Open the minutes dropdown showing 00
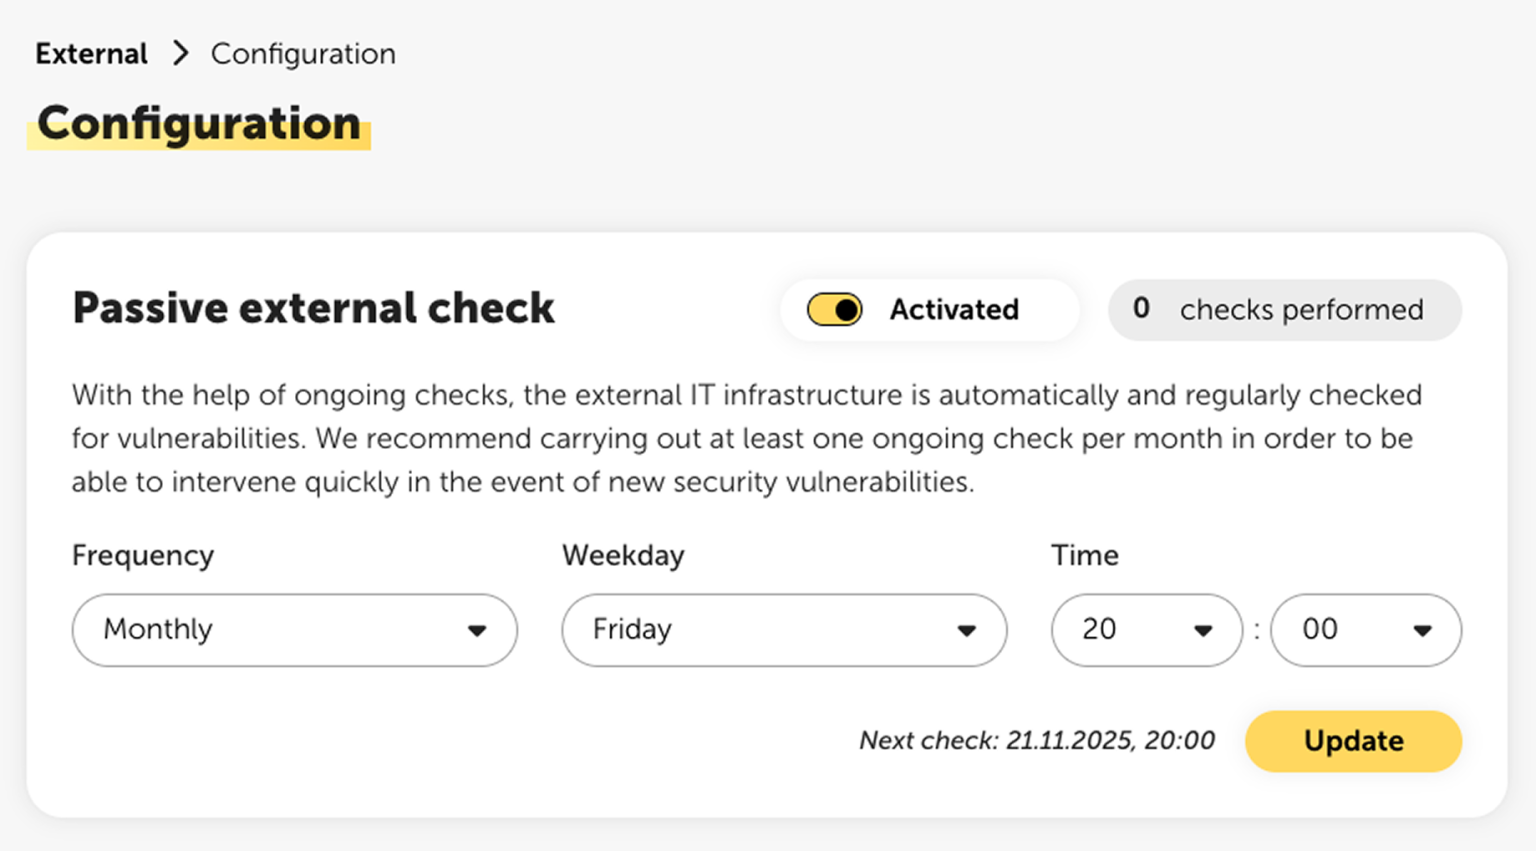Image resolution: width=1536 pixels, height=851 pixels. coord(1366,630)
